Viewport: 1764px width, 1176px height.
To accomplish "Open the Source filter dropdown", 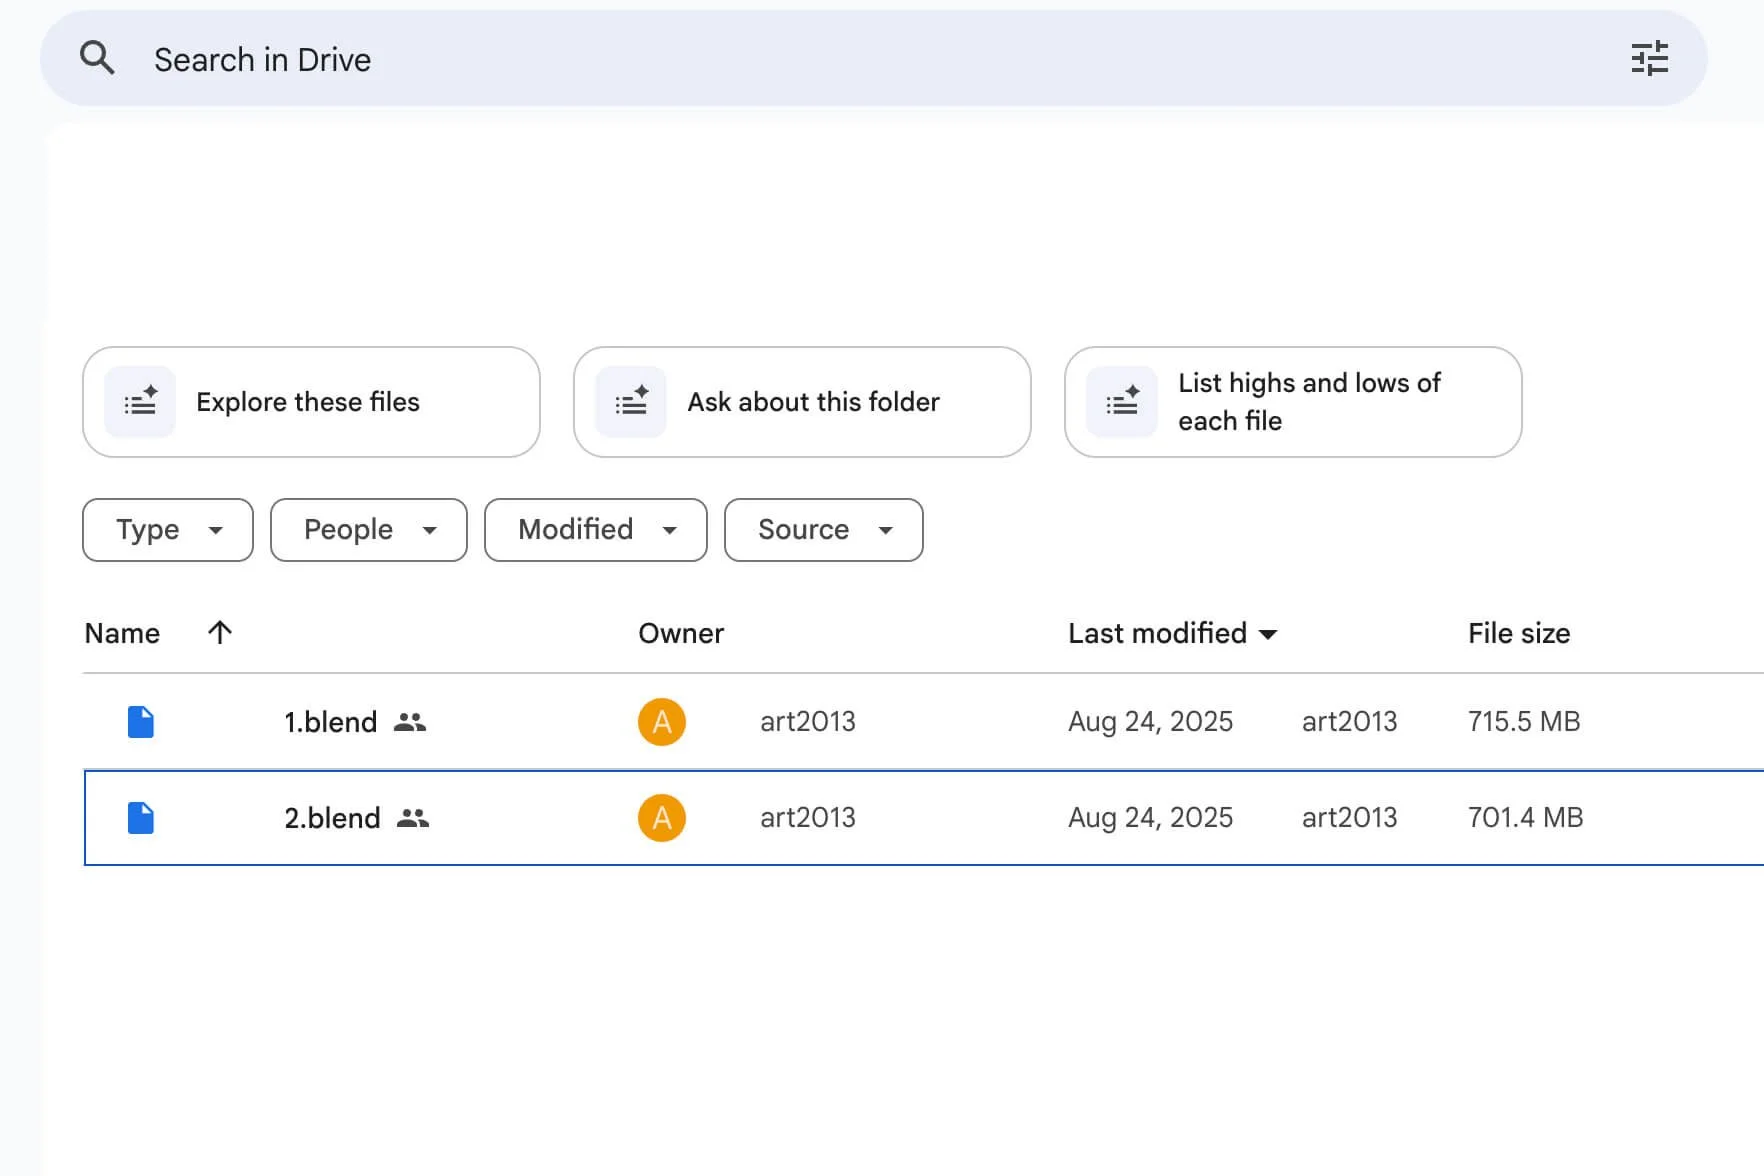I will pos(823,530).
